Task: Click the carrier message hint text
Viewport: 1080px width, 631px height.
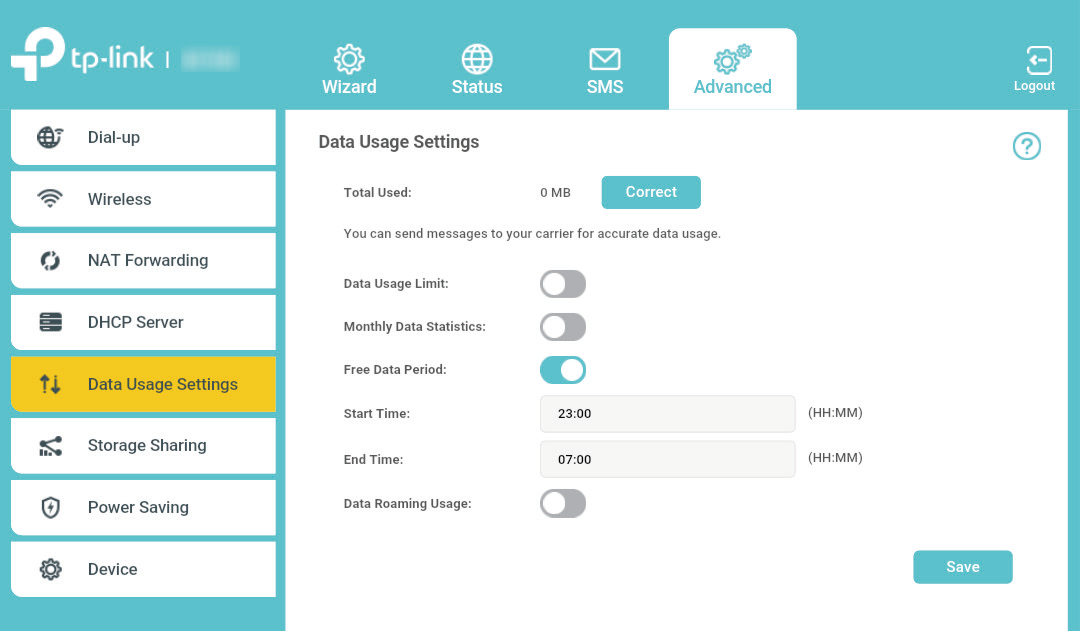Action: pyautogui.click(x=532, y=234)
